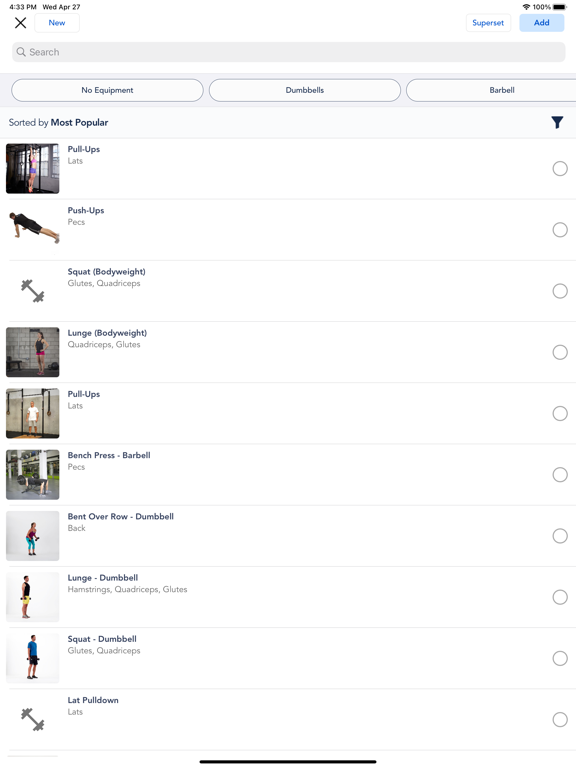Screen dimensions: 576x768
Task: Create a New exercise
Action: click(x=57, y=23)
